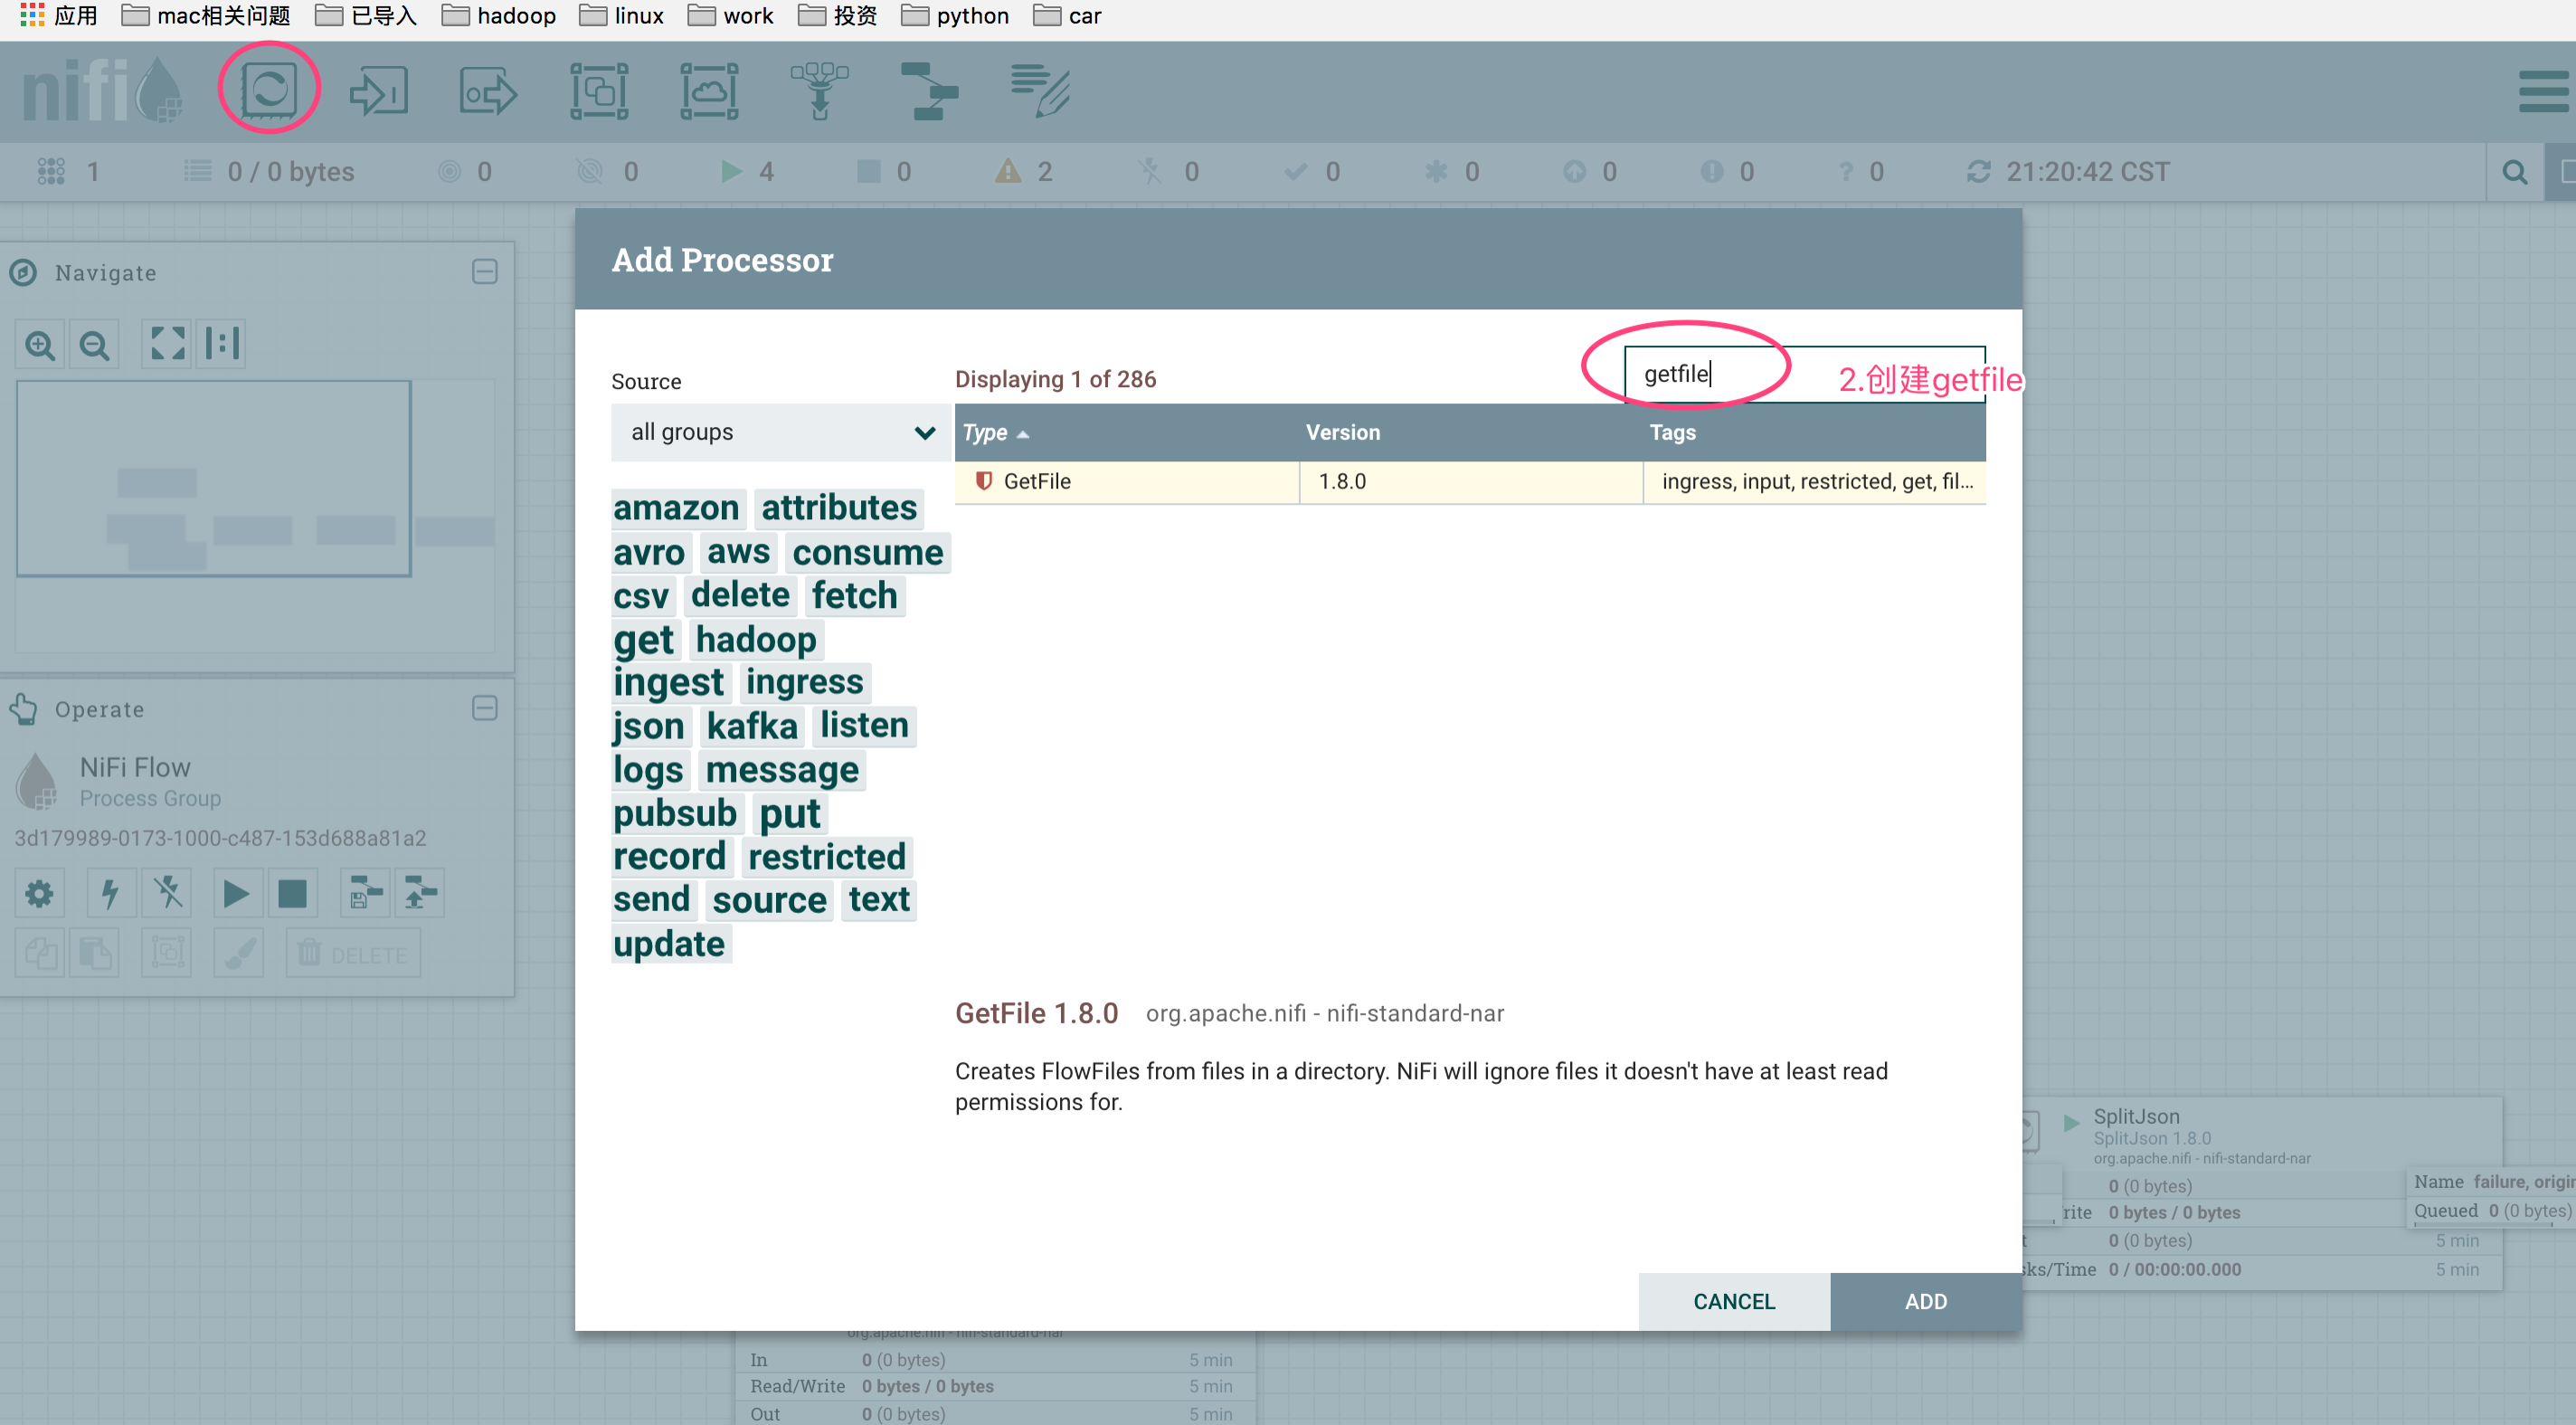This screenshot has width=2576, height=1425.
Task: Click the ADD button
Action: pos(1926,1301)
